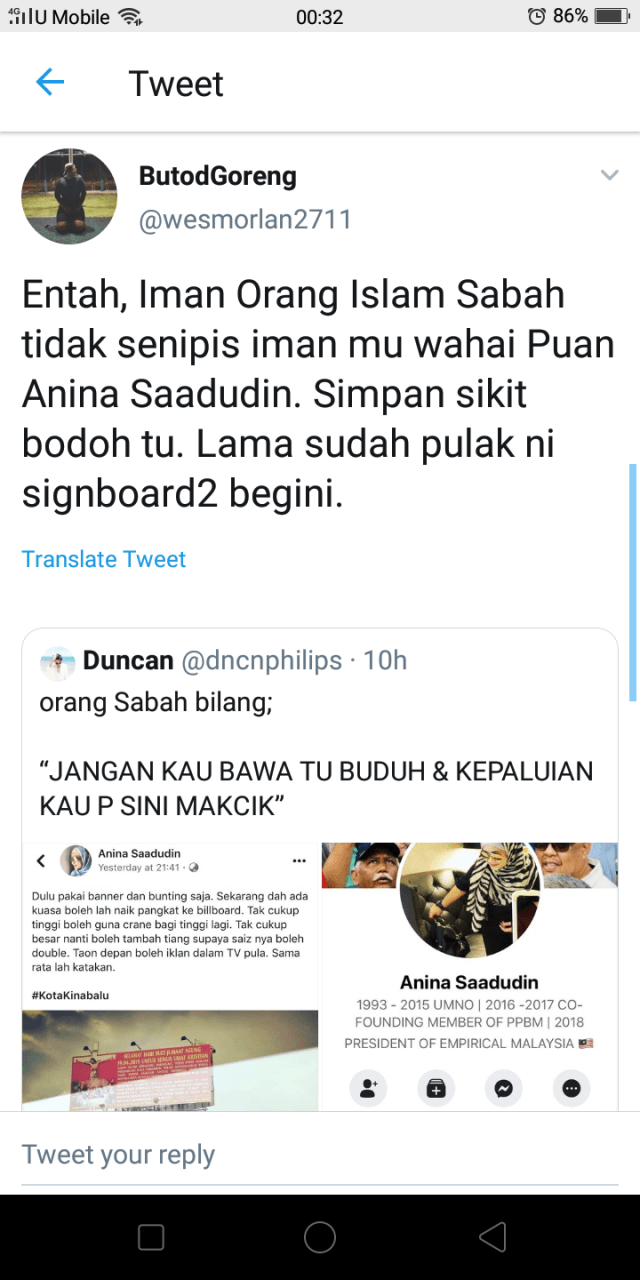Viewport: 640px width, 1280px height.
Task: Tap three-dot menu in Anina's post screenshot
Action: click(x=298, y=860)
